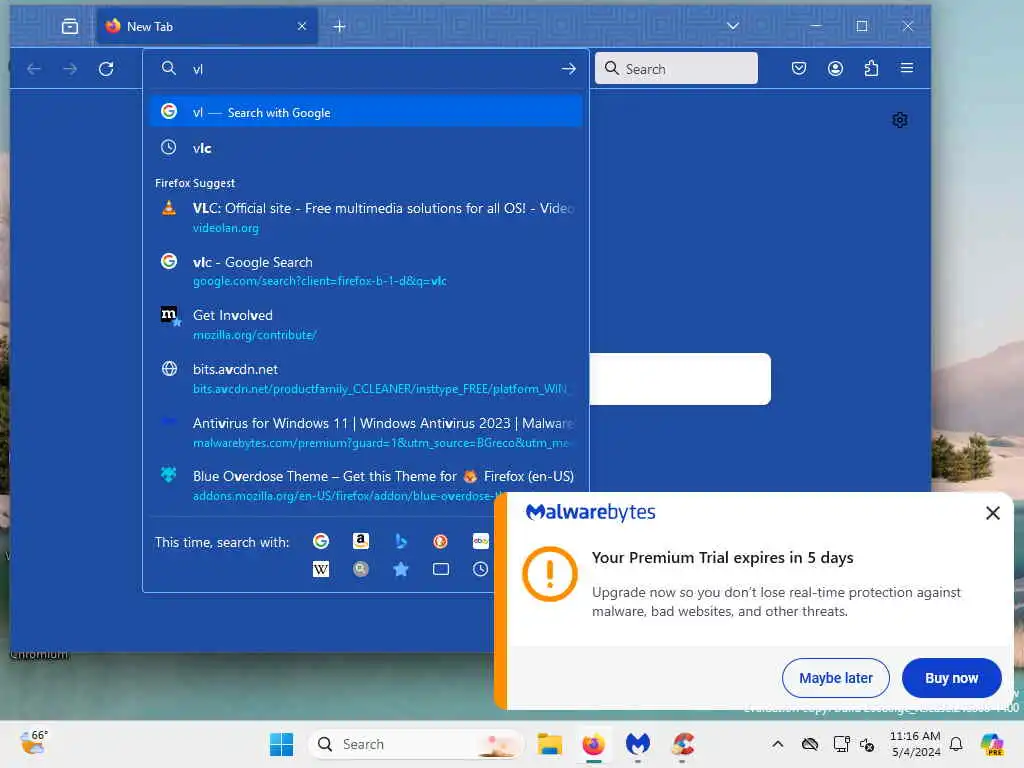Close the New Tab tab

pyautogui.click(x=302, y=26)
